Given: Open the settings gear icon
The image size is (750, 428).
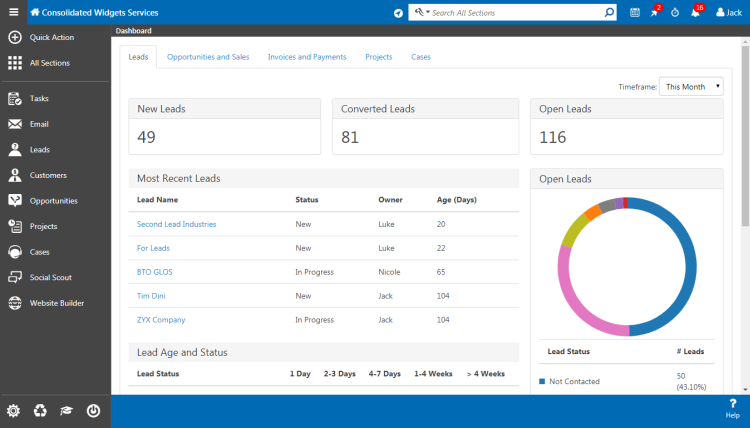Looking at the screenshot, I should click(13, 410).
